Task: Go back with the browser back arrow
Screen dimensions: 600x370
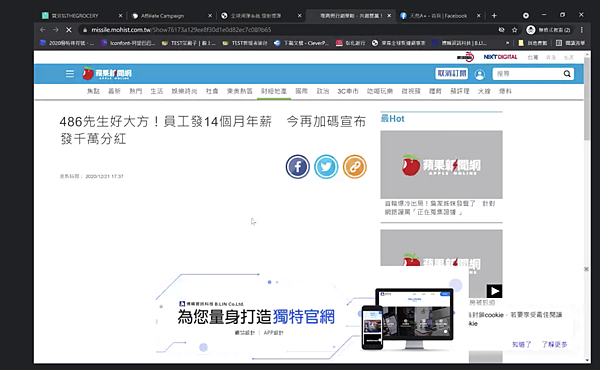Action: pos(42,30)
